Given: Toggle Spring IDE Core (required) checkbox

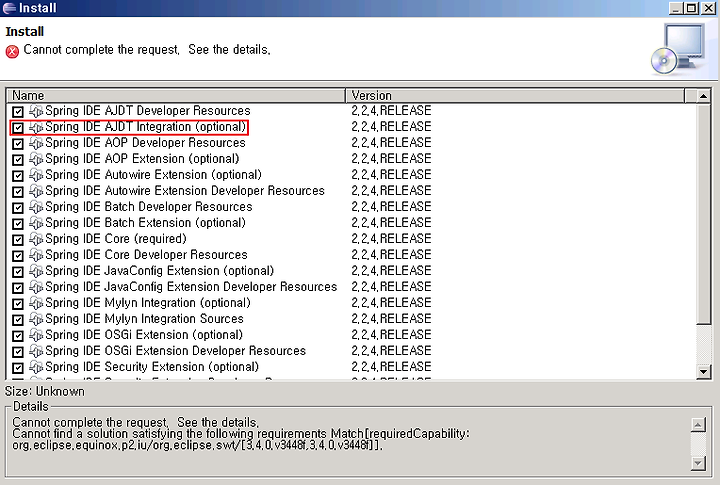Looking at the screenshot, I should pyautogui.click(x=18, y=240).
